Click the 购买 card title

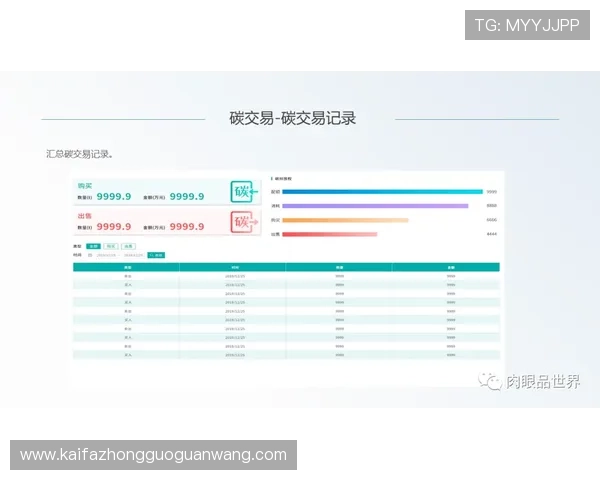(x=85, y=186)
